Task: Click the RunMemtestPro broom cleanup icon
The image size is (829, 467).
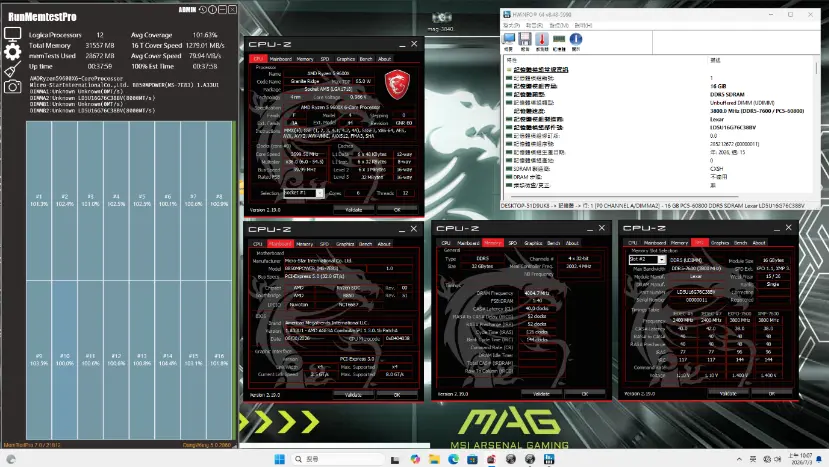Action: [x=12, y=69]
